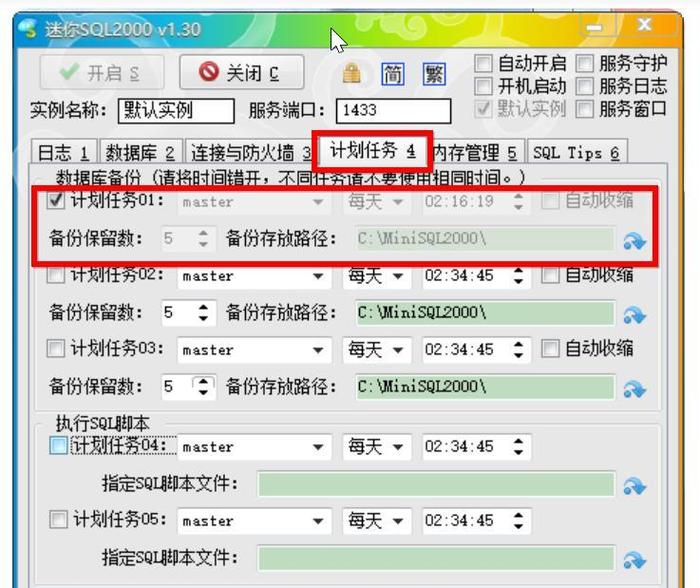
Task: Browse backup path for 计划任务03
Action: 634,389
